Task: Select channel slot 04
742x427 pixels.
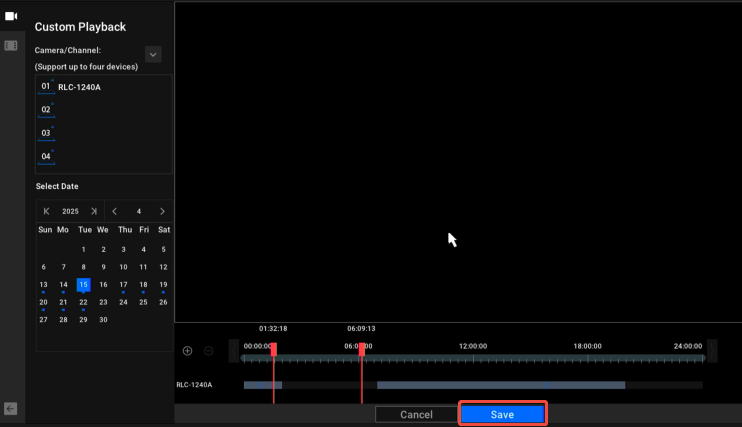Action: tap(46, 156)
